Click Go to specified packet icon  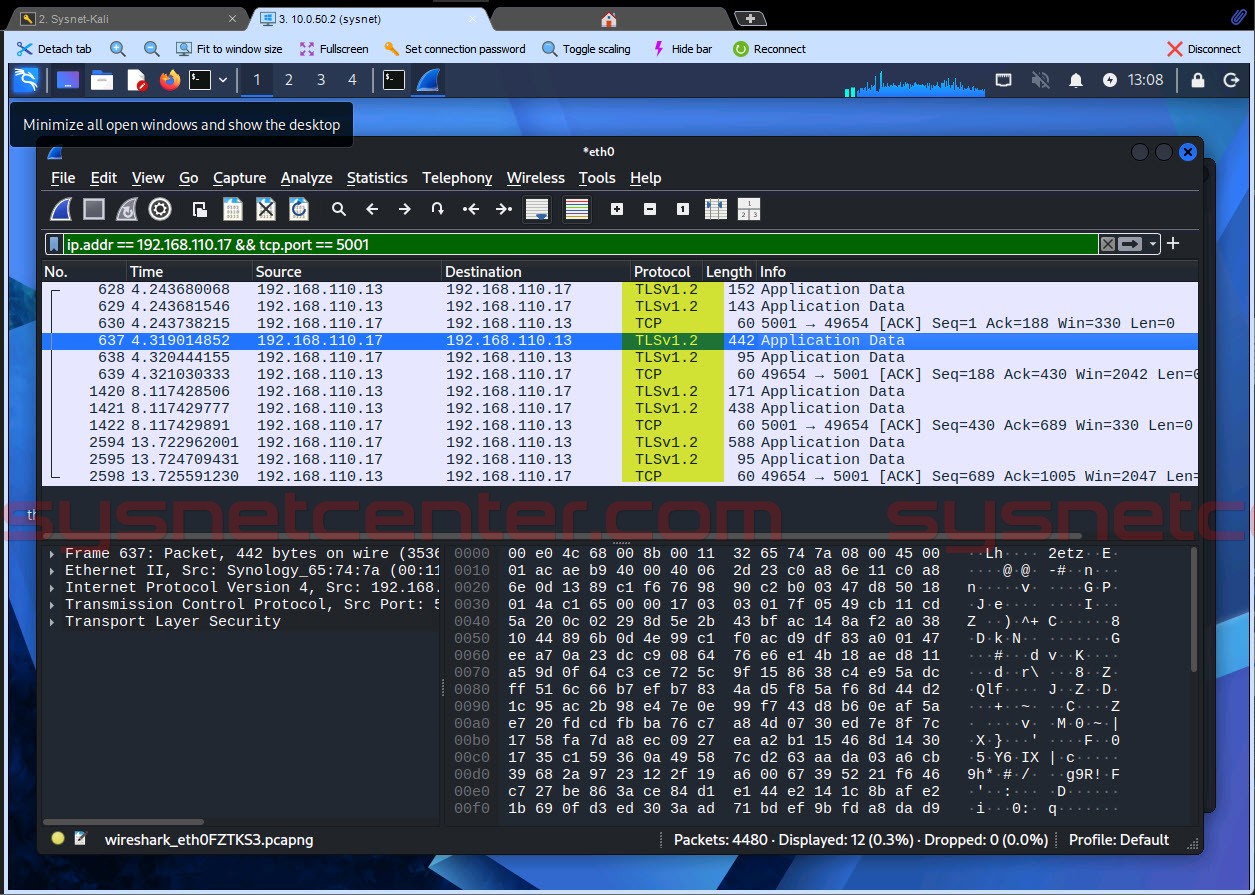(437, 209)
